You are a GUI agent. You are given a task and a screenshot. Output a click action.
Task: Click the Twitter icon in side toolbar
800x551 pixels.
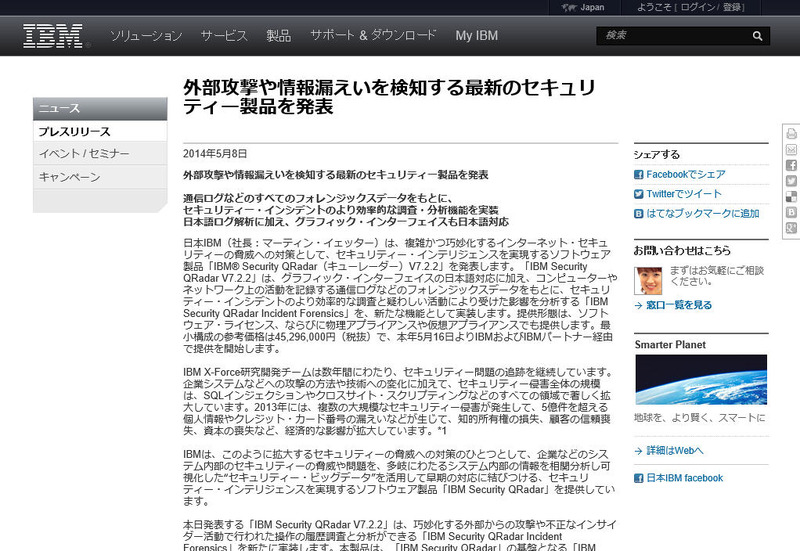coord(791,181)
